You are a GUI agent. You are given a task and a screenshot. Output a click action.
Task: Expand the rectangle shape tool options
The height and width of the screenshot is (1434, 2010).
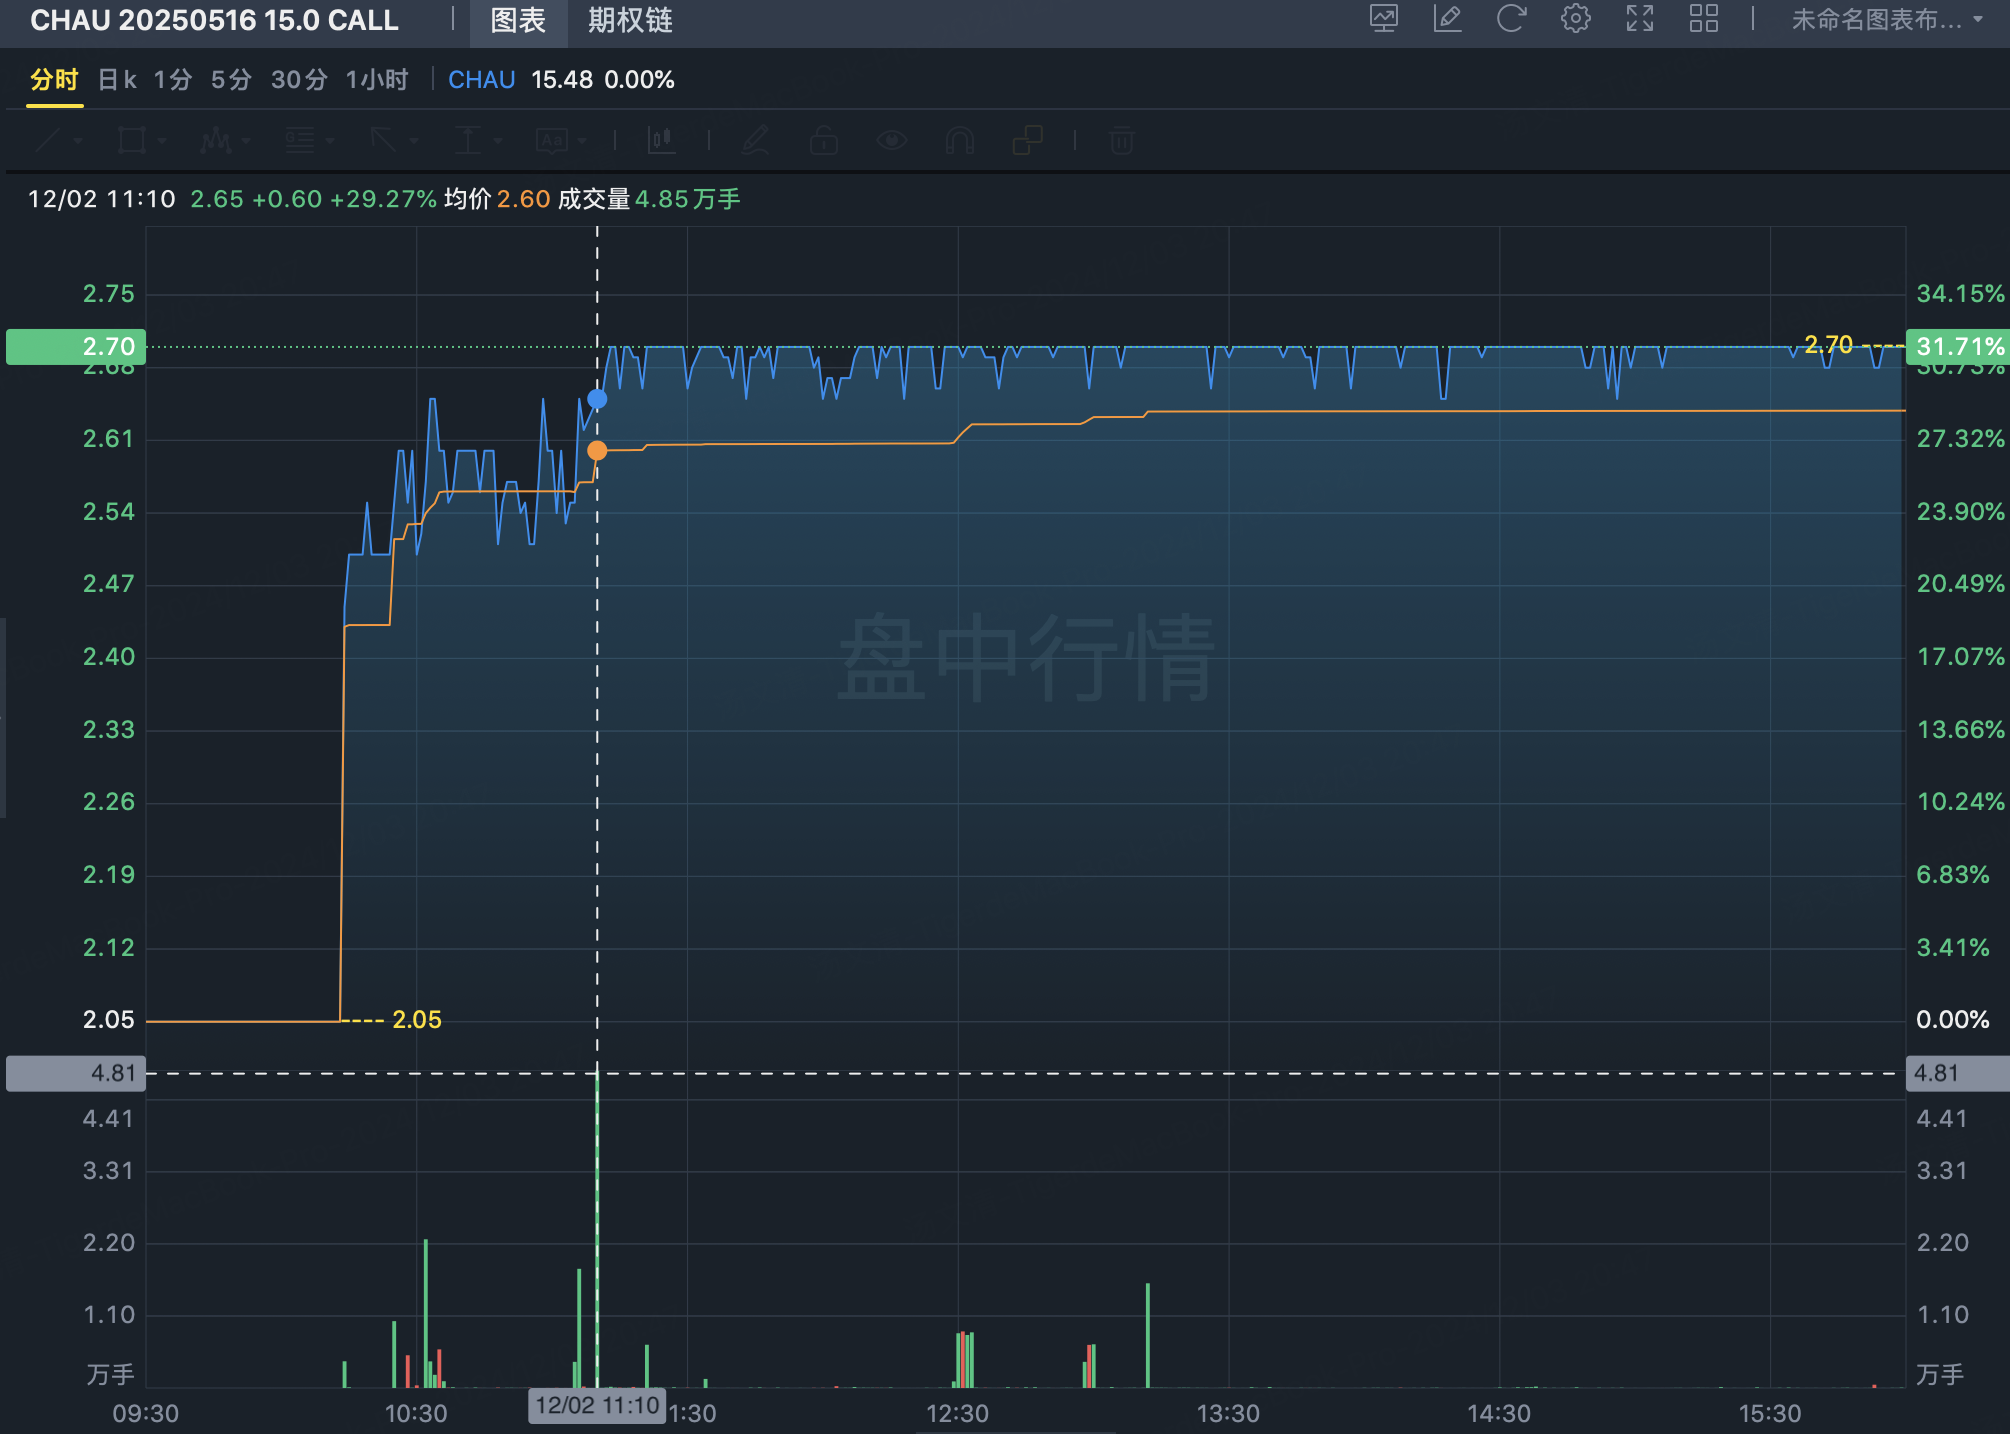(162, 141)
